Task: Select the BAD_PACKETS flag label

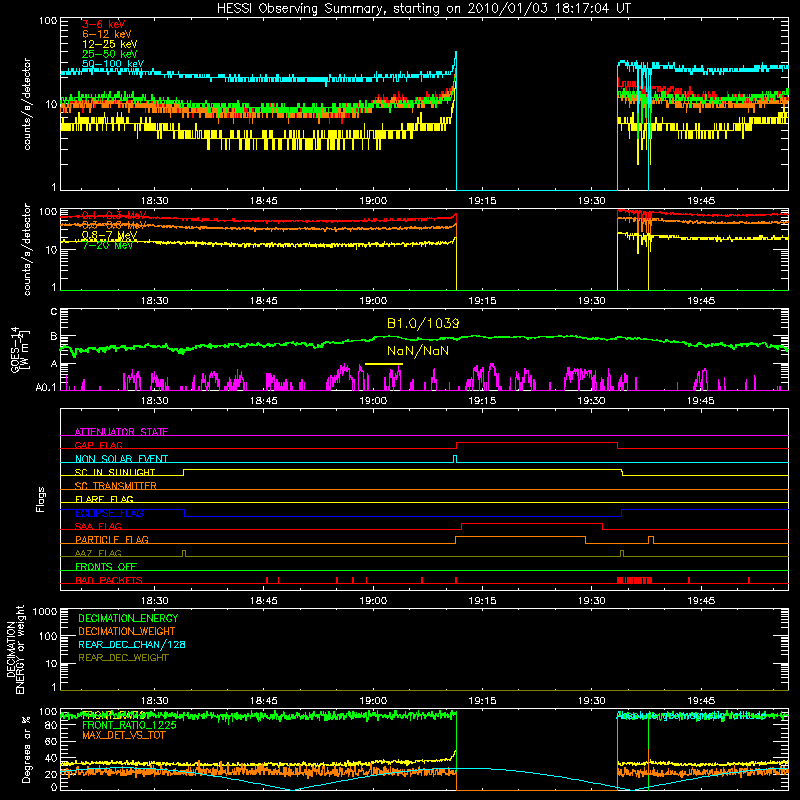Action: (109, 580)
